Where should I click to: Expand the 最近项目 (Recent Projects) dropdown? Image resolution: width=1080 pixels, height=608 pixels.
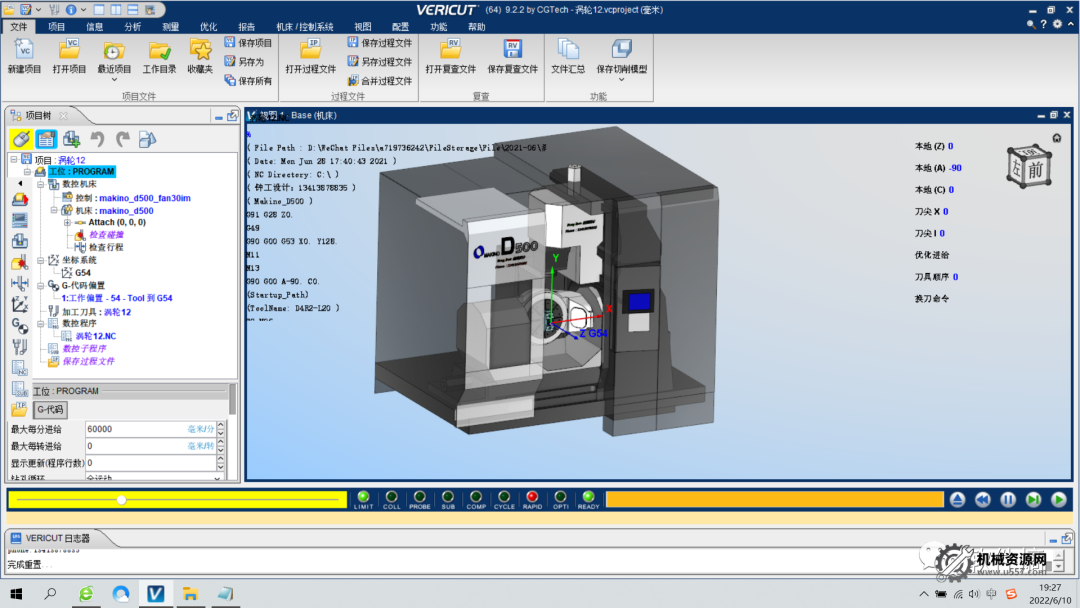point(114,79)
